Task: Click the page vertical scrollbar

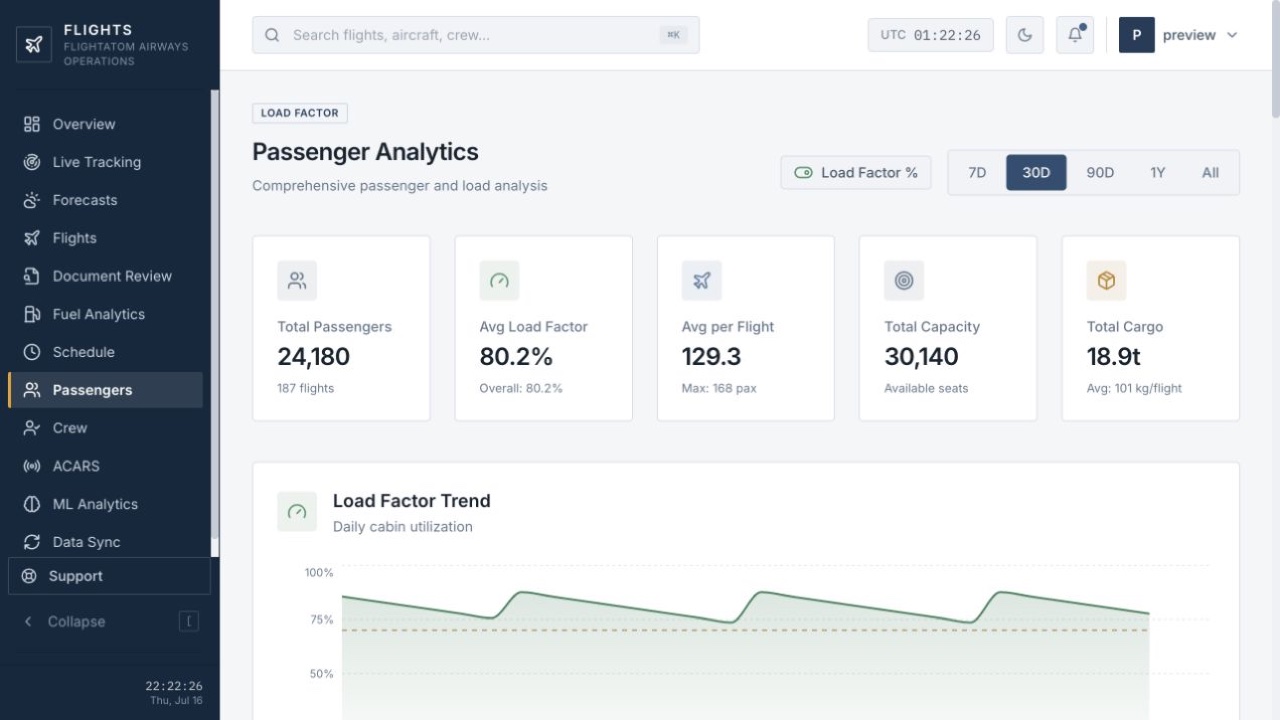Action: (x=1275, y=60)
